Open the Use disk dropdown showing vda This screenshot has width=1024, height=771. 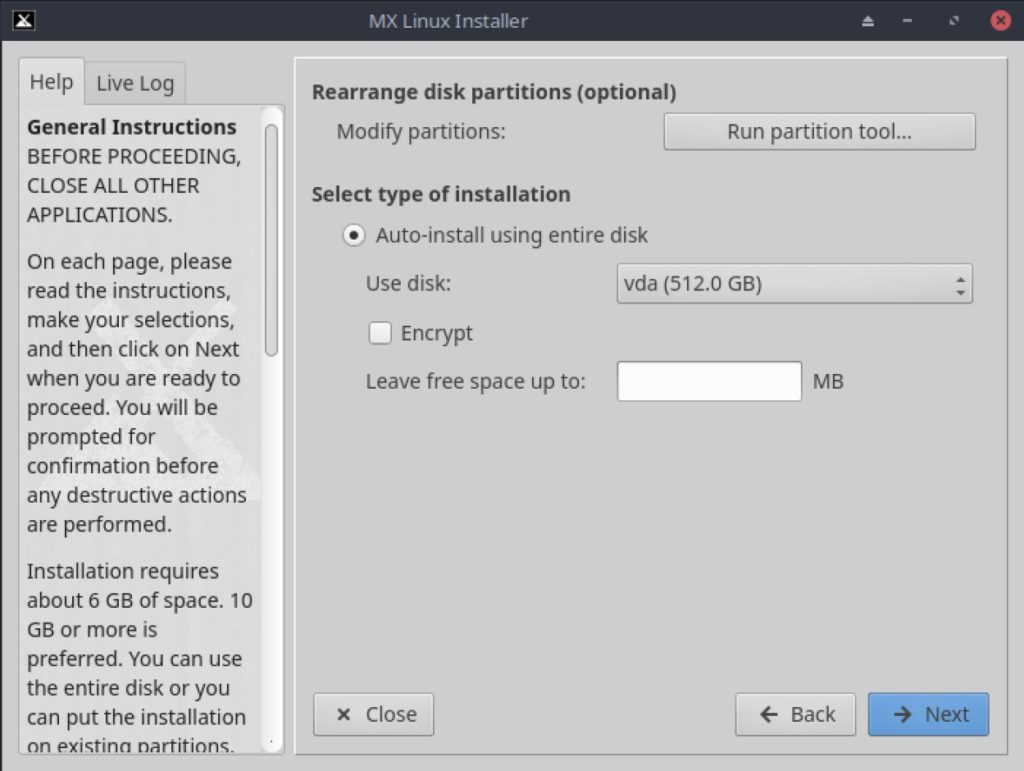(x=794, y=283)
